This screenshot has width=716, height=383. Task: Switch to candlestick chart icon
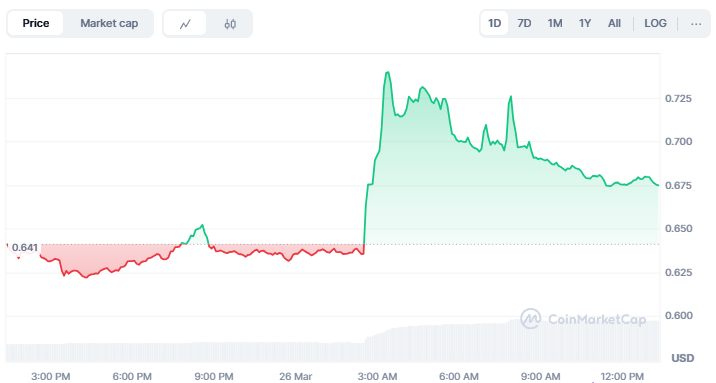coord(230,24)
